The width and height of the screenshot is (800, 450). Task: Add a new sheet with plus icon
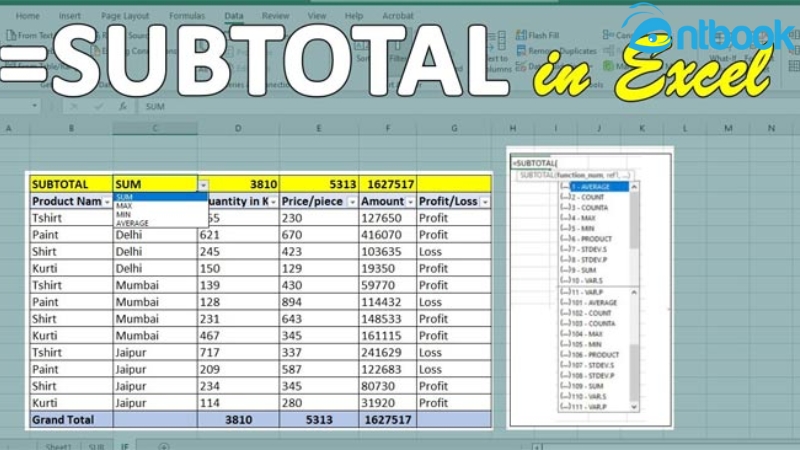click(164, 446)
